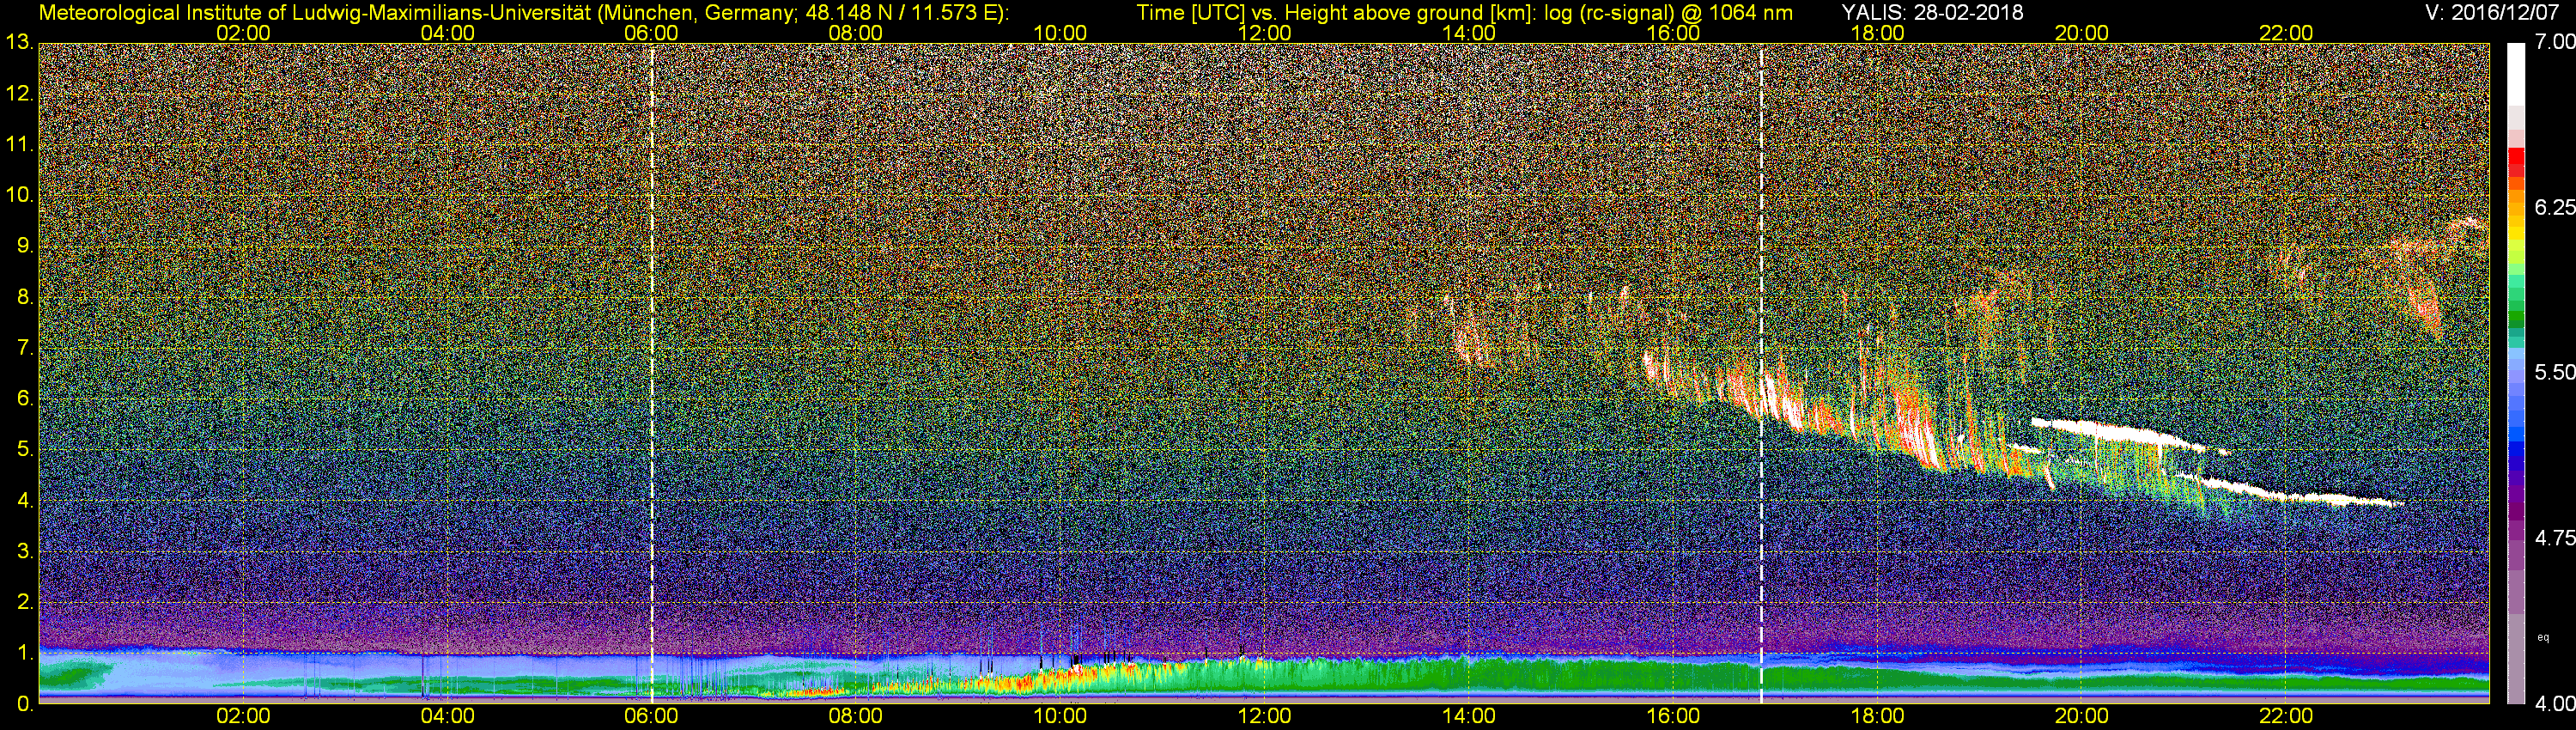Click the 6.25 colorbar value

click(2556, 207)
